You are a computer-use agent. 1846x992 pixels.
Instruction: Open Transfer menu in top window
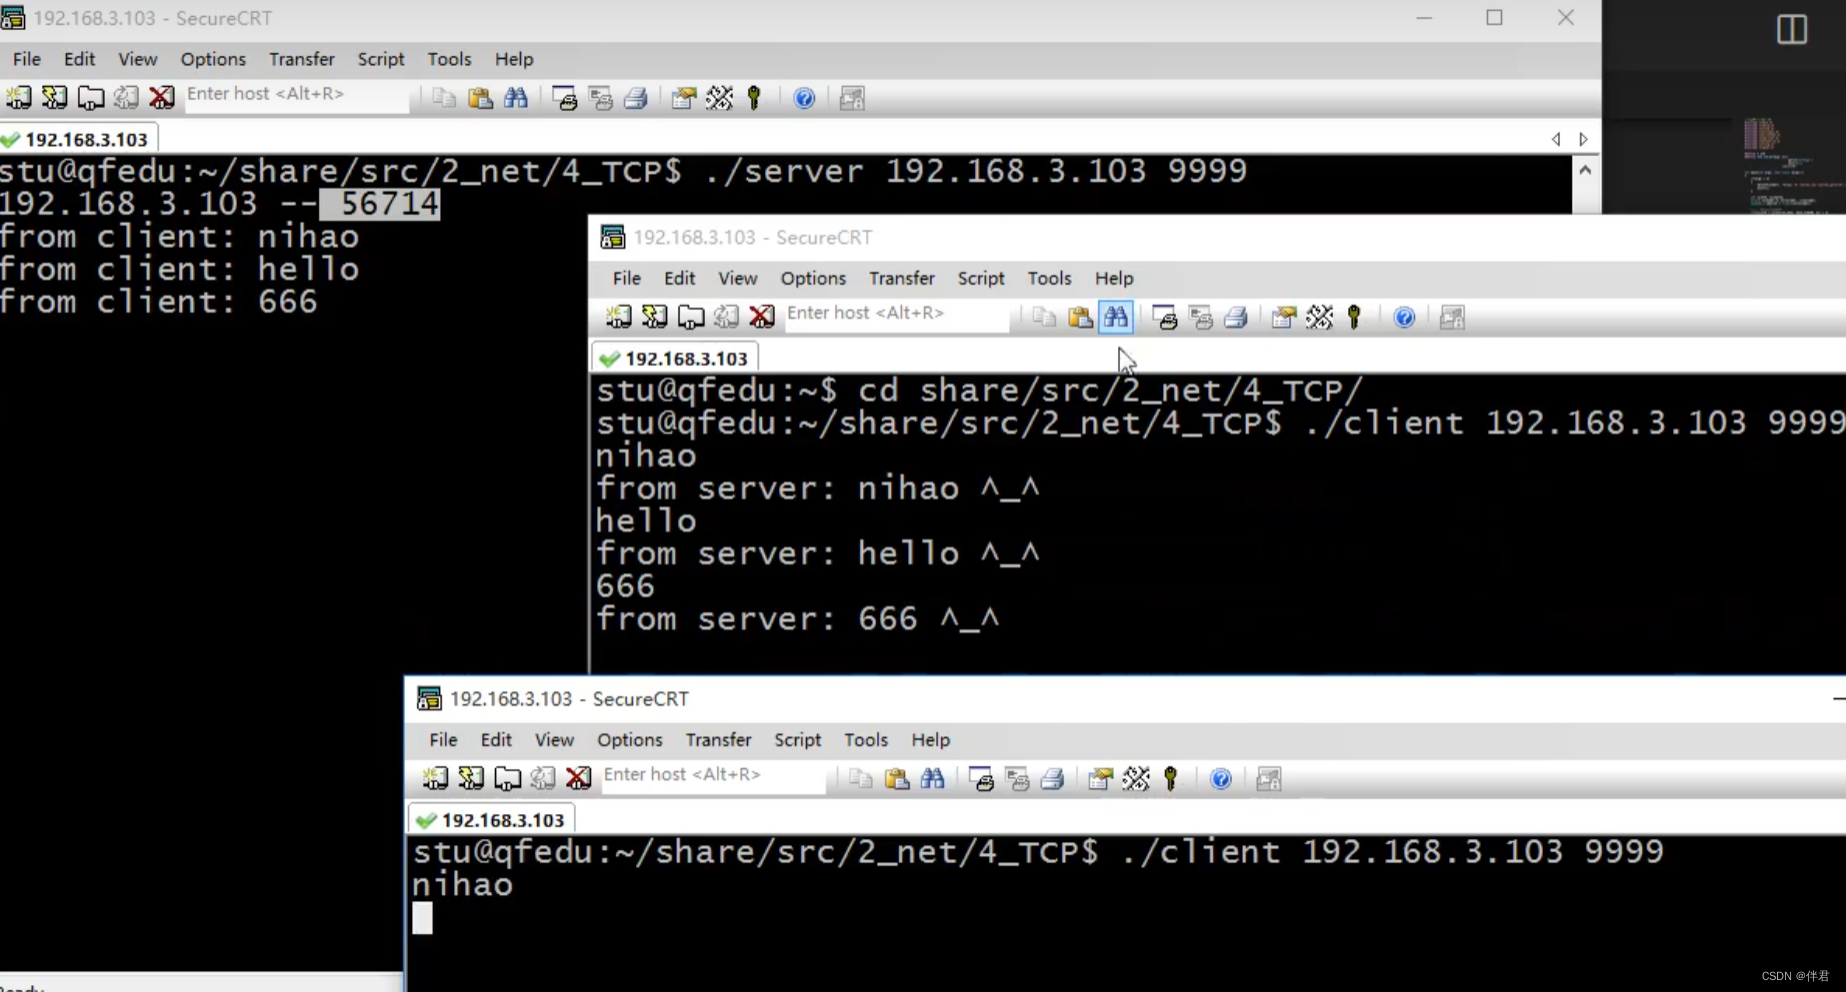[x=301, y=59]
